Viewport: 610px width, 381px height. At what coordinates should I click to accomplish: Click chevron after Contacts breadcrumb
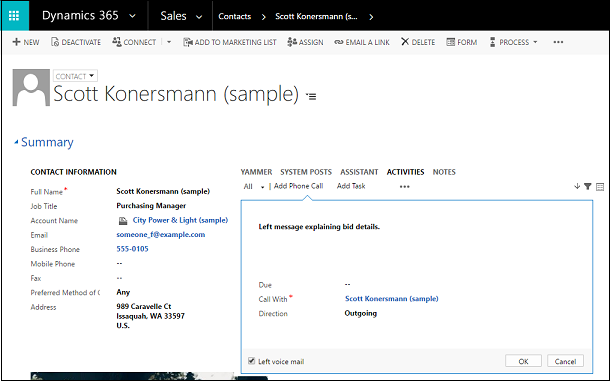pyautogui.click(x=264, y=17)
